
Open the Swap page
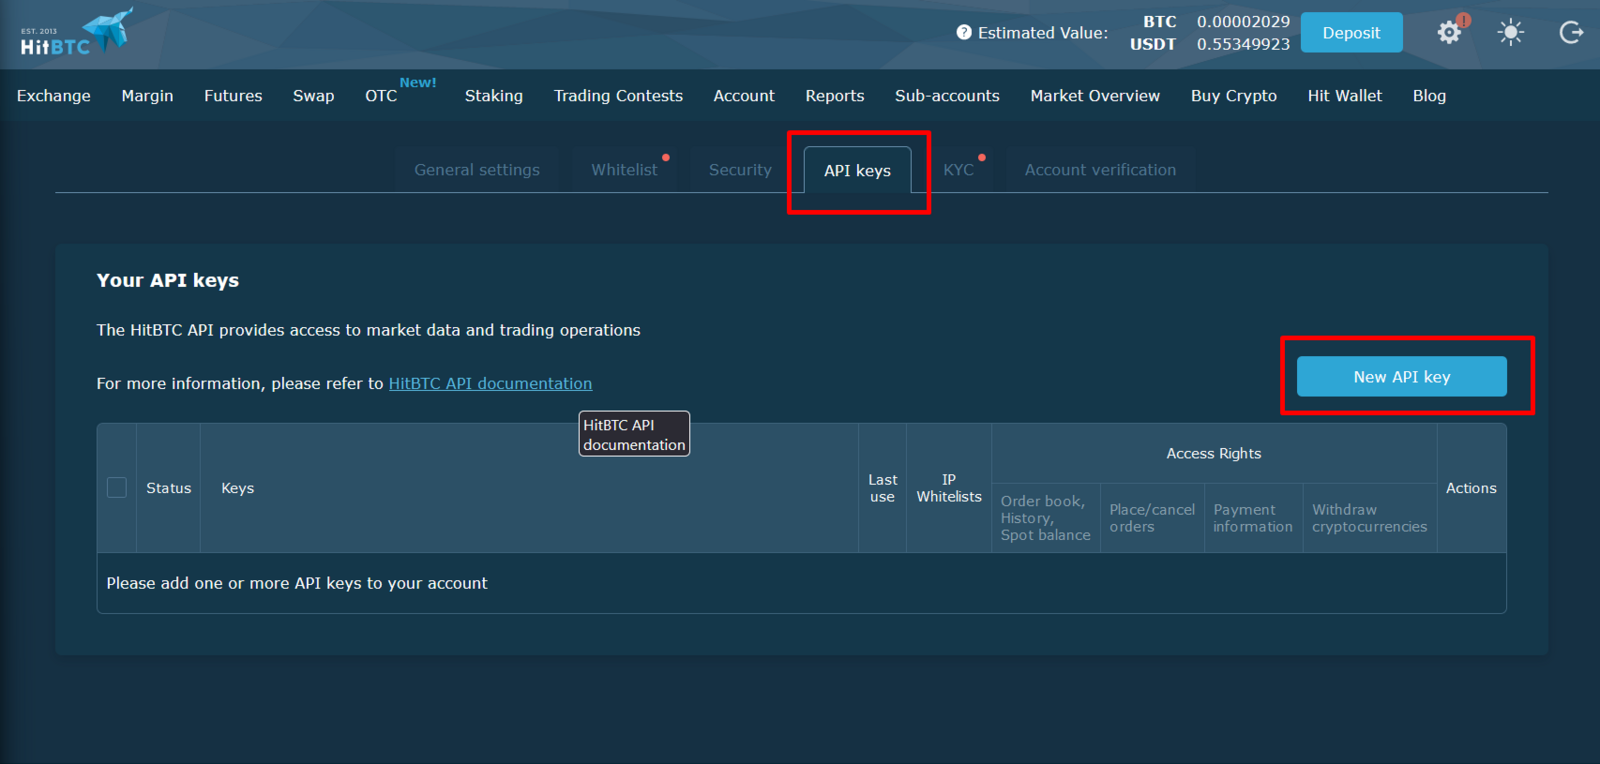313,96
